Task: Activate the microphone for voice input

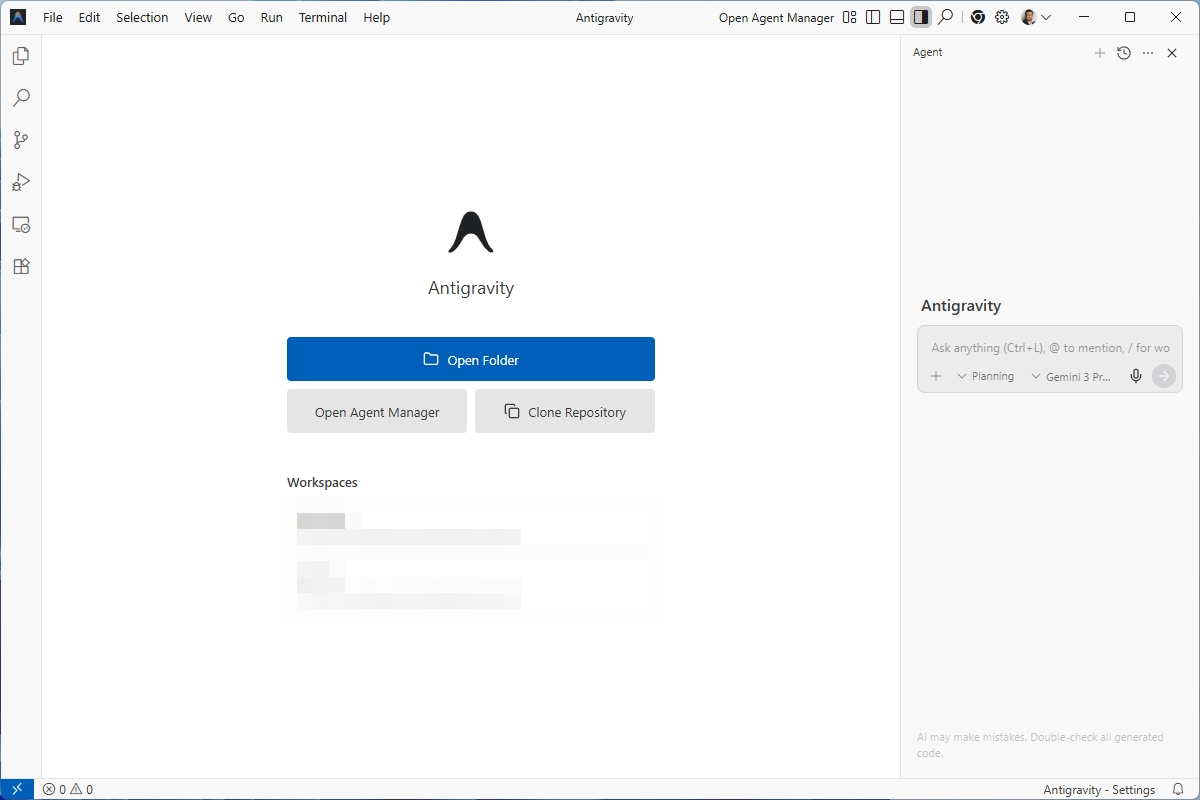Action: point(1135,376)
